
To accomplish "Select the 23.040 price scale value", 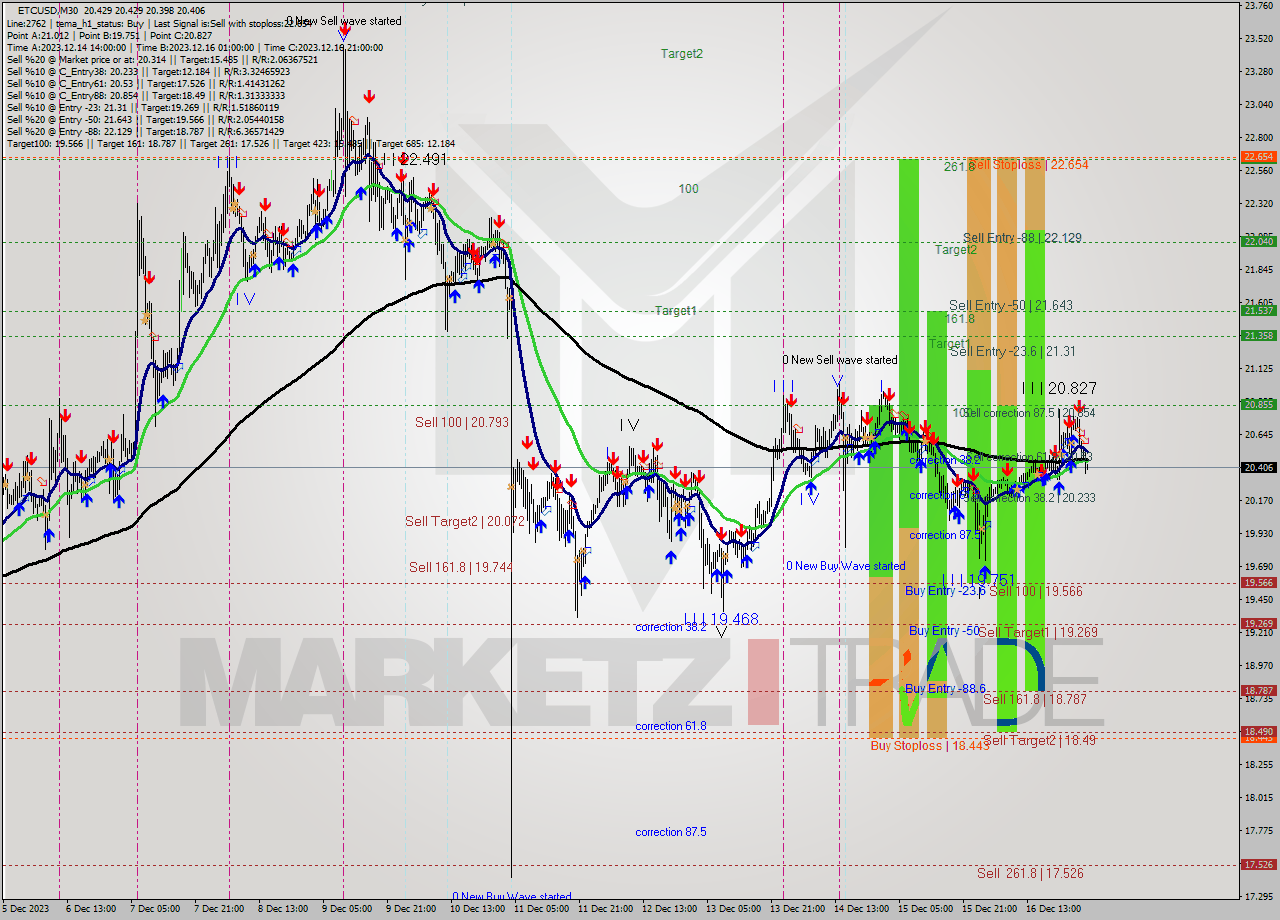I will click(x=1258, y=104).
